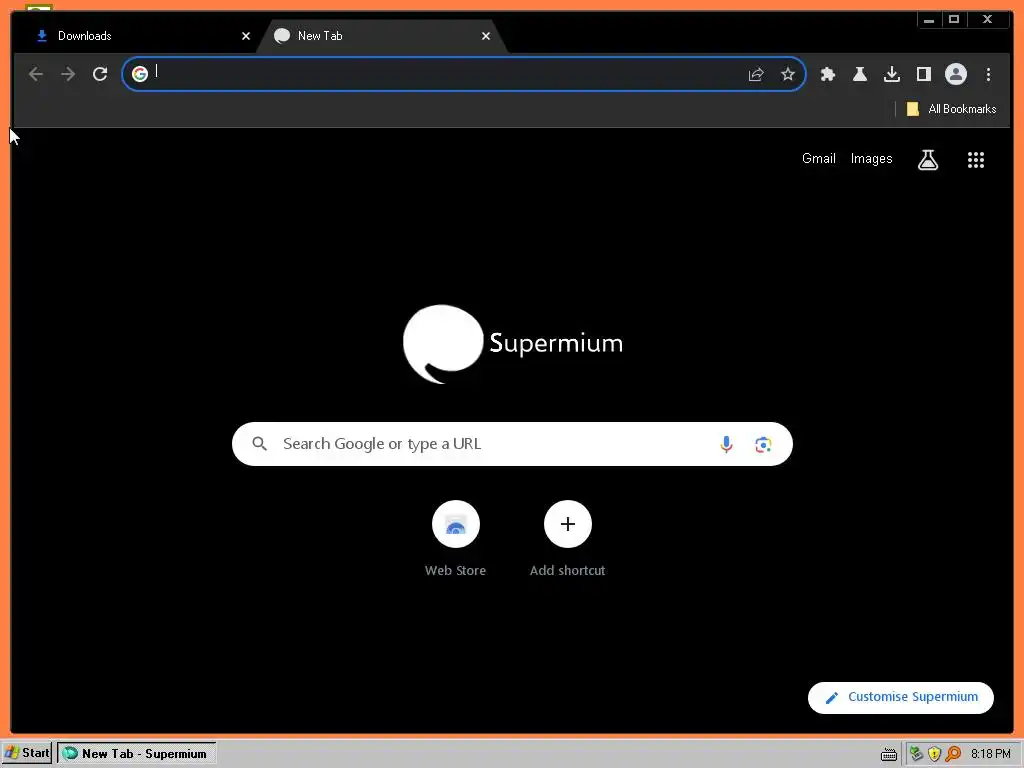This screenshot has width=1024, height=768.
Task: Click the 8:18 PM clock
Action: pyautogui.click(x=991, y=754)
